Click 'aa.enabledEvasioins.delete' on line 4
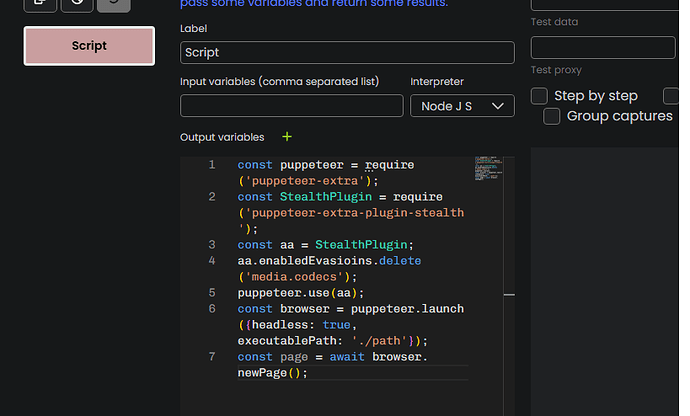Screen dimensions: 690x416 pos(329,261)
